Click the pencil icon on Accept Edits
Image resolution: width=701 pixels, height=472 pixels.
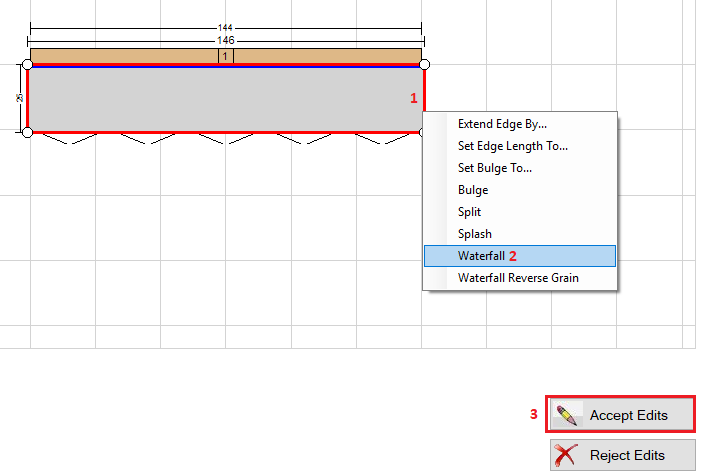click(x=567, y=414)
